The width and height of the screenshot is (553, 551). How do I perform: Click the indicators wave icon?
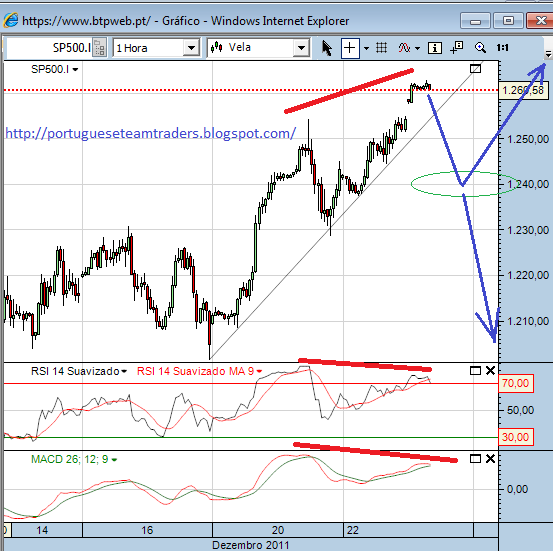click(x=404, y=47)
